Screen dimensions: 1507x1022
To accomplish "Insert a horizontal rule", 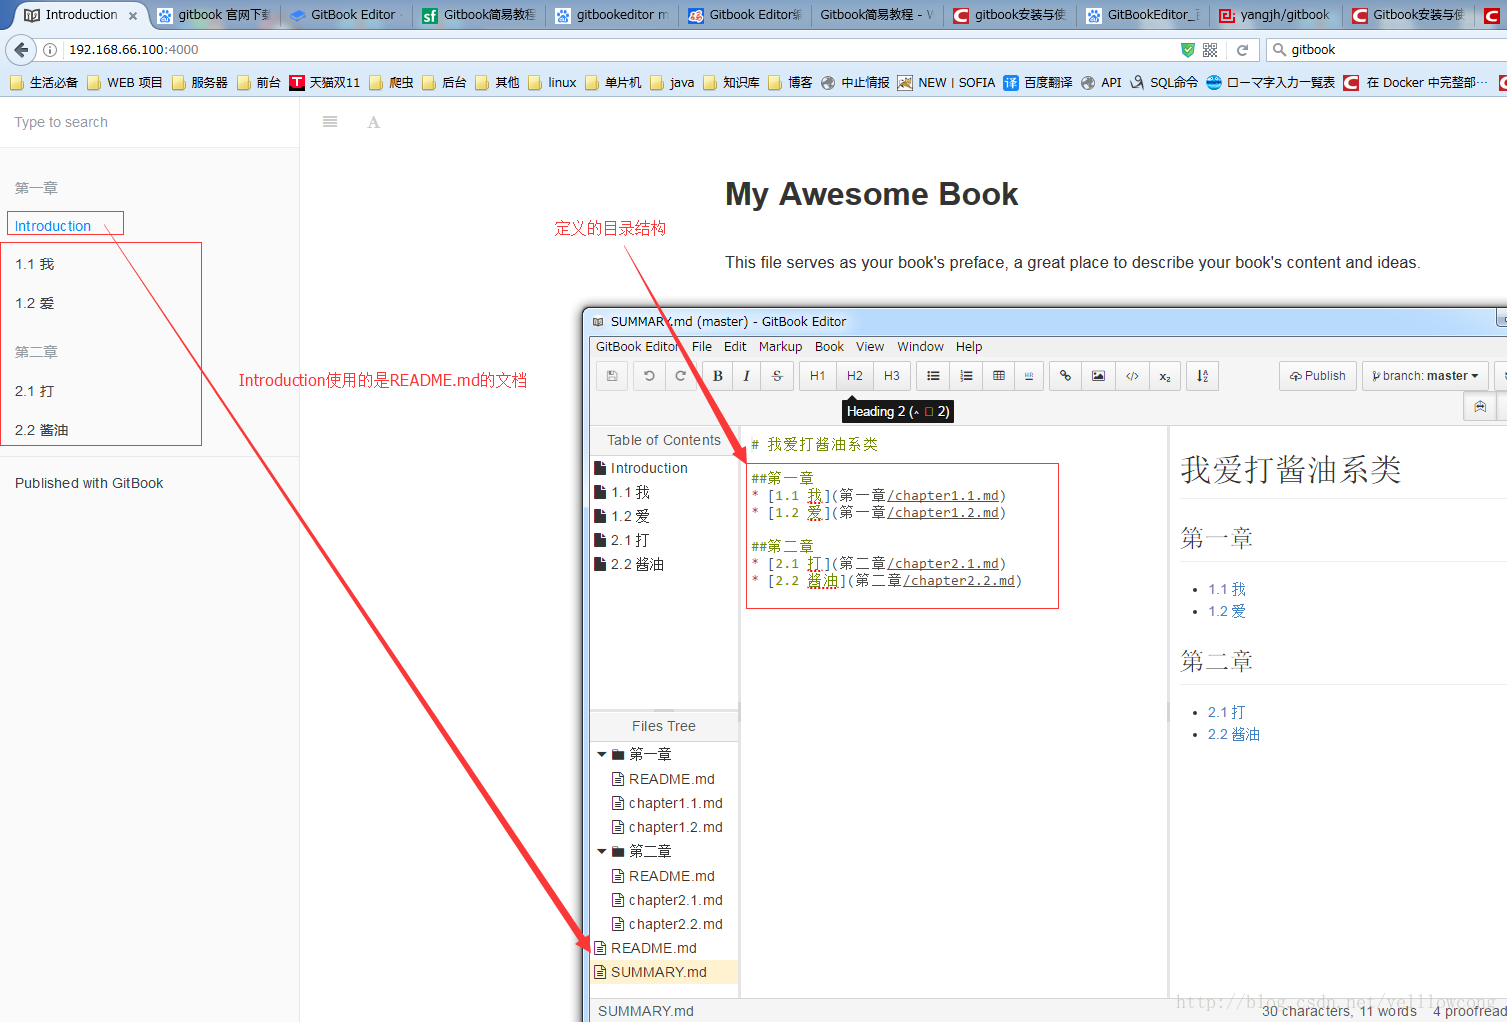I will pyautogui.click(x=1029, y=376).
